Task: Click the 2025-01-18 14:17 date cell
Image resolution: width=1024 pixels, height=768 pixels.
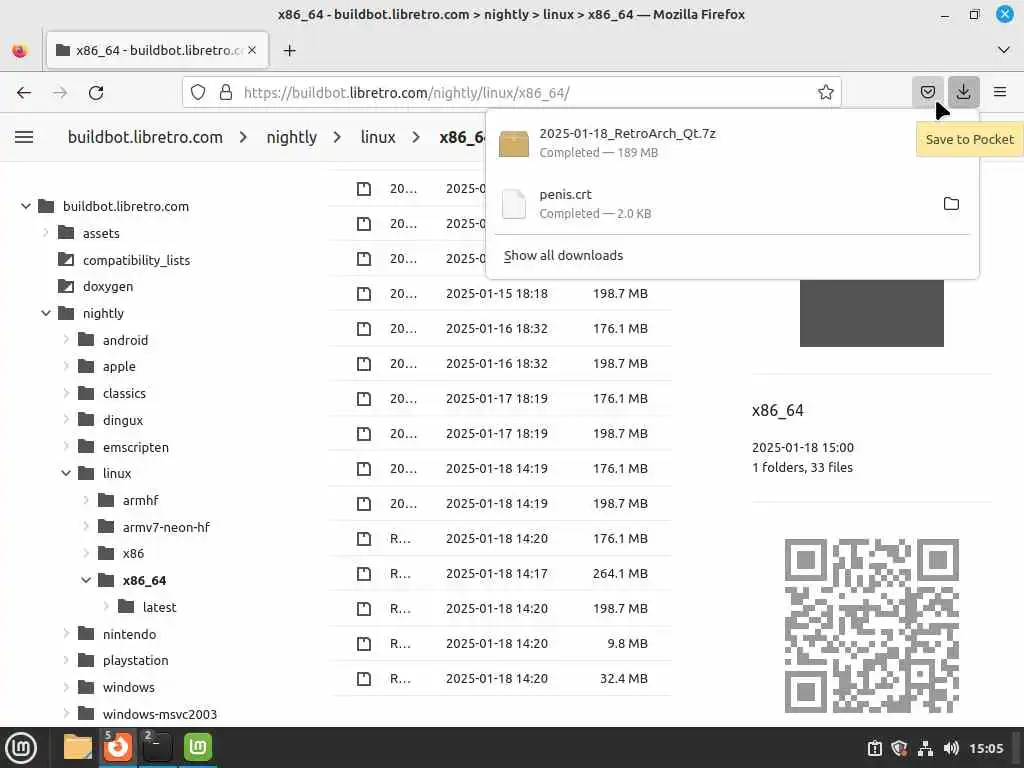Action: 497,573
